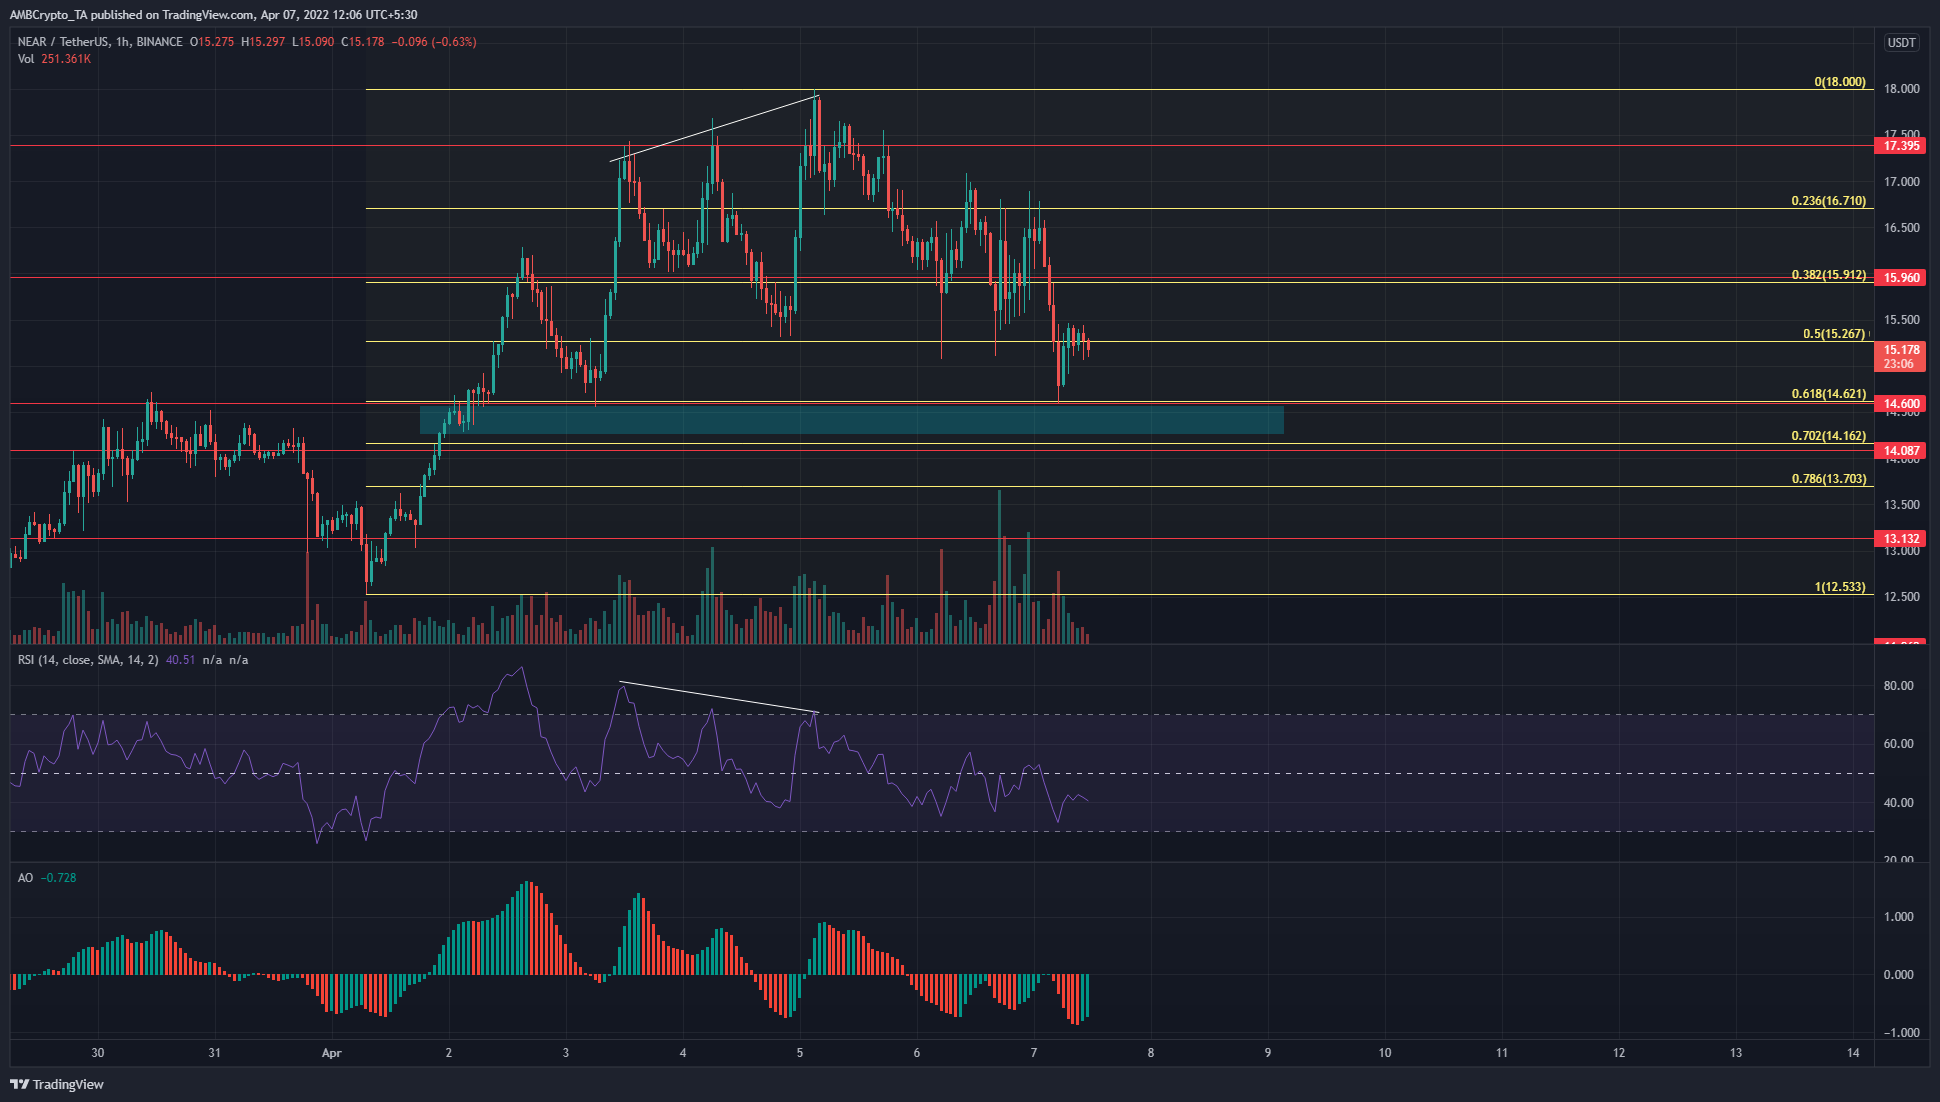
Task: Click the AO value −0.728
Action: (59, 878)
